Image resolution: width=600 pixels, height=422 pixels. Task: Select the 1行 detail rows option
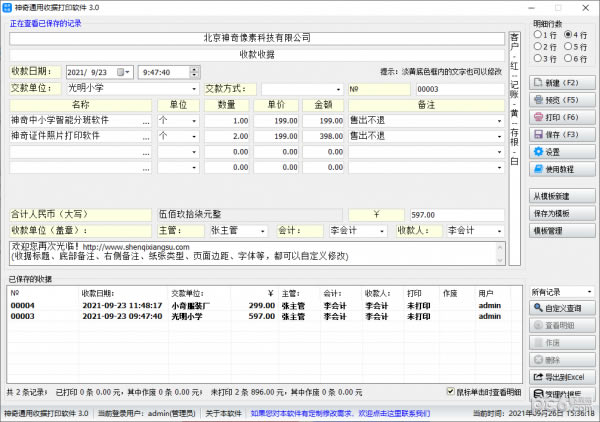[540, 34]
